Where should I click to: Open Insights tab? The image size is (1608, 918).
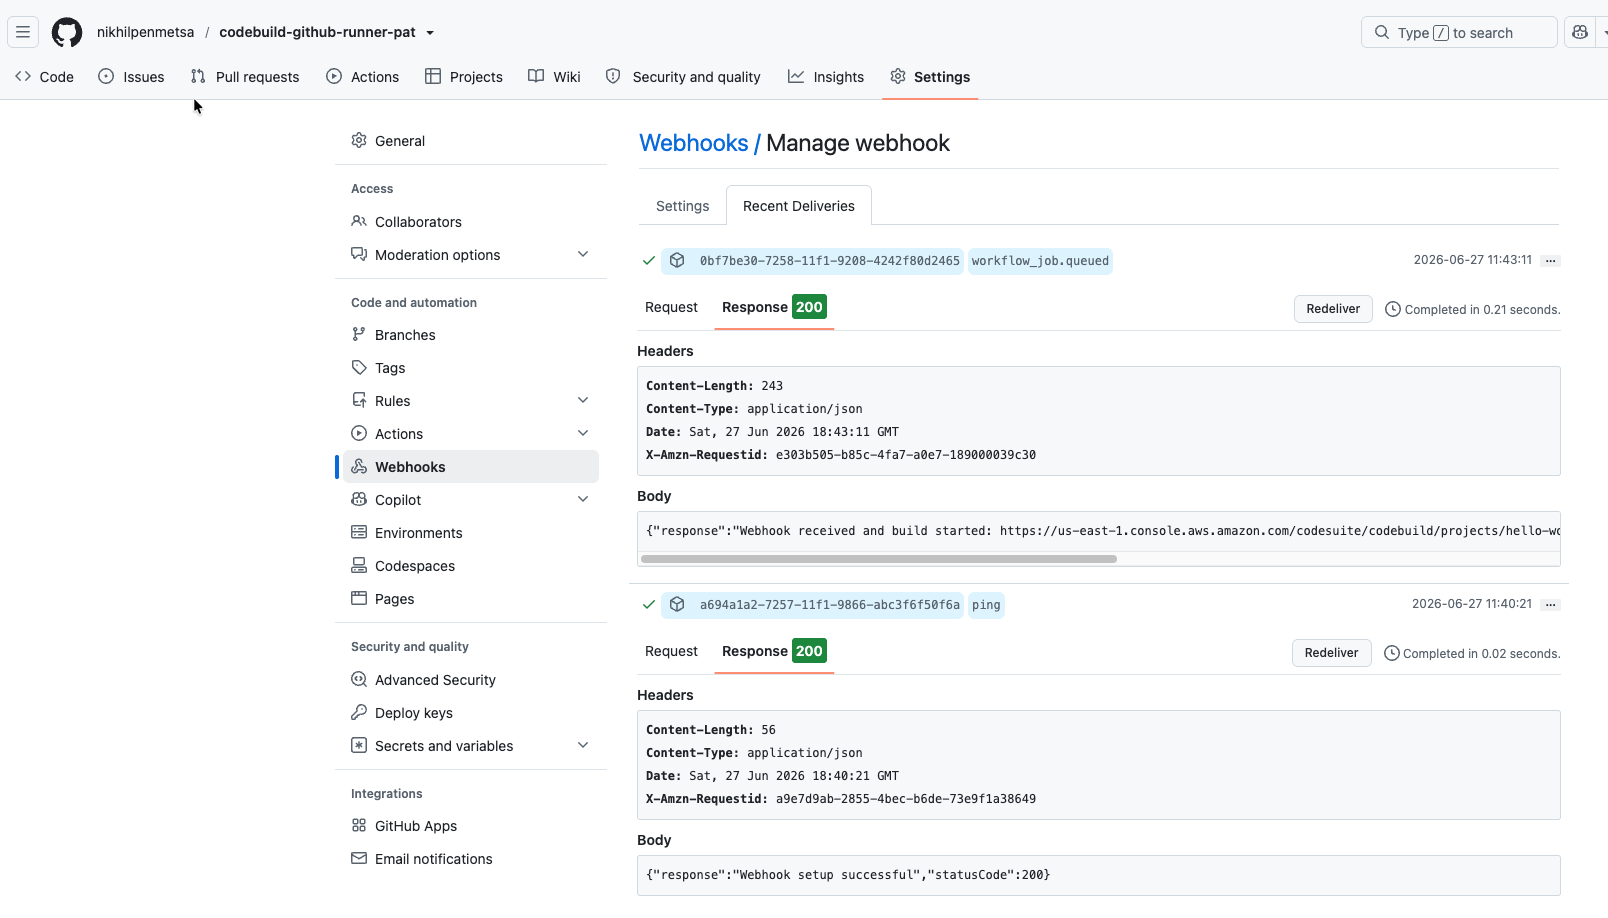pyautogui.click(x=826, y=77)
